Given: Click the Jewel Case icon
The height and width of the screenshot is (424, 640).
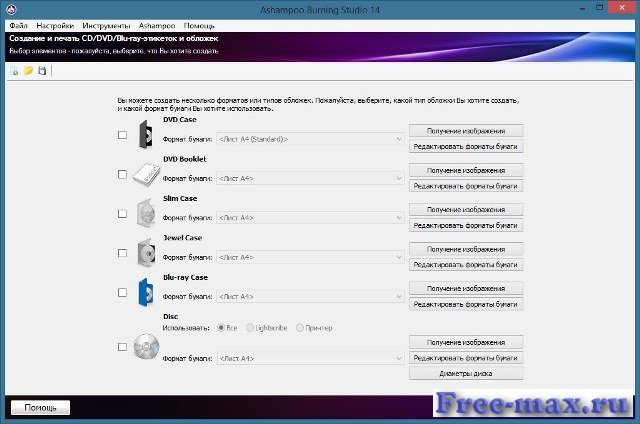Looking at the screenshot, I should coord(146,253).
